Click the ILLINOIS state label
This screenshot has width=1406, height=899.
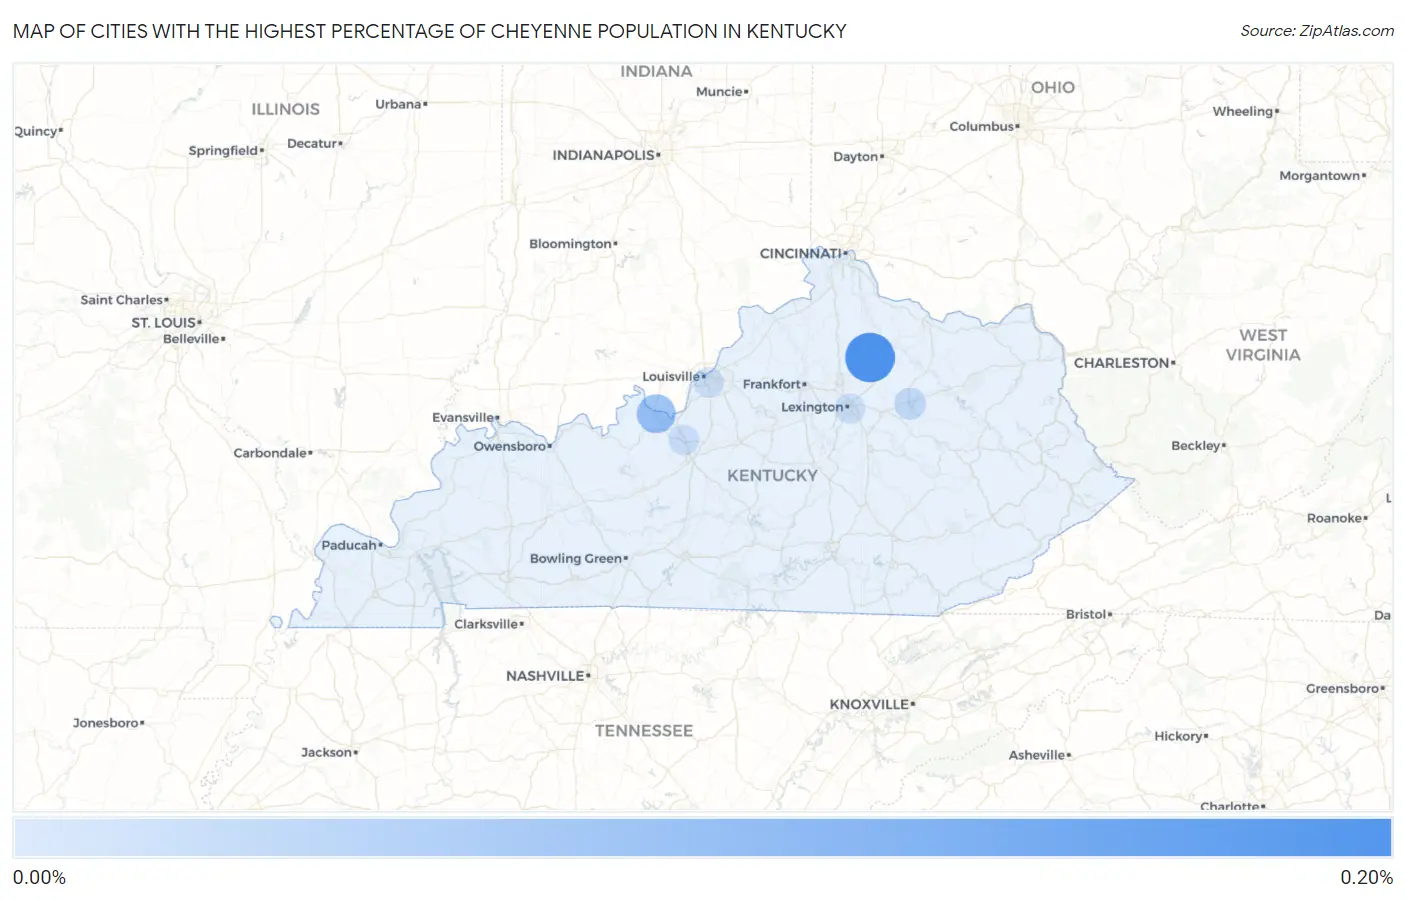click(285, 109)
